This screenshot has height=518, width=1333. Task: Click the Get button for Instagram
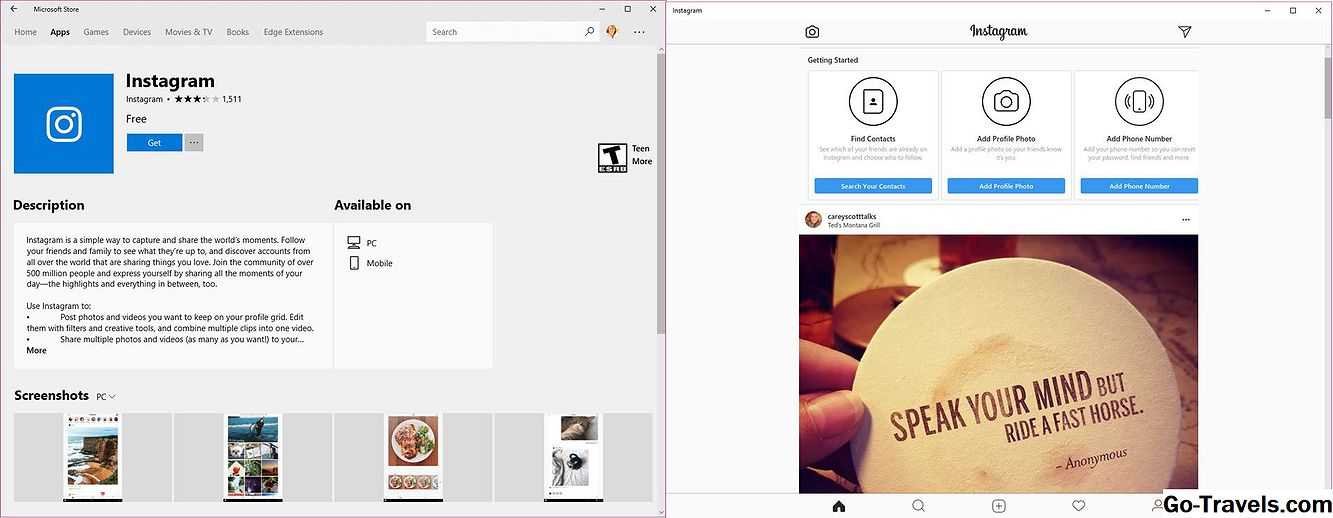point(154,143)
